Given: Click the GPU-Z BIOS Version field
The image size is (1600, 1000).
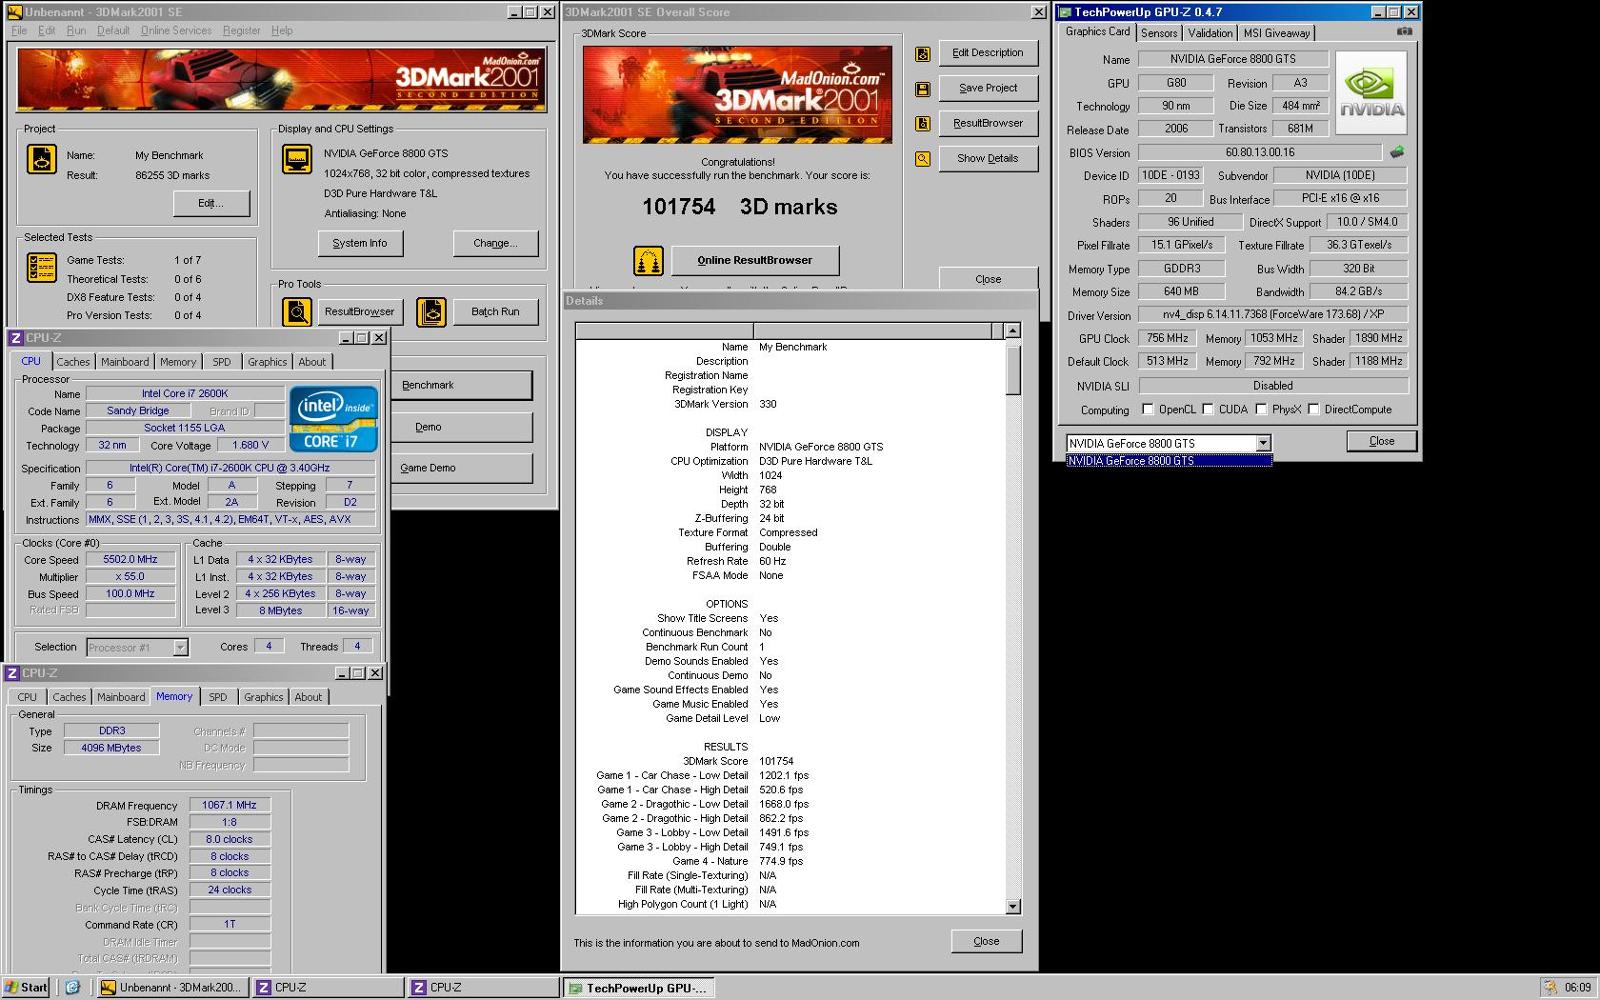Looking at the screenshot, I should [x=1260, y=152].
